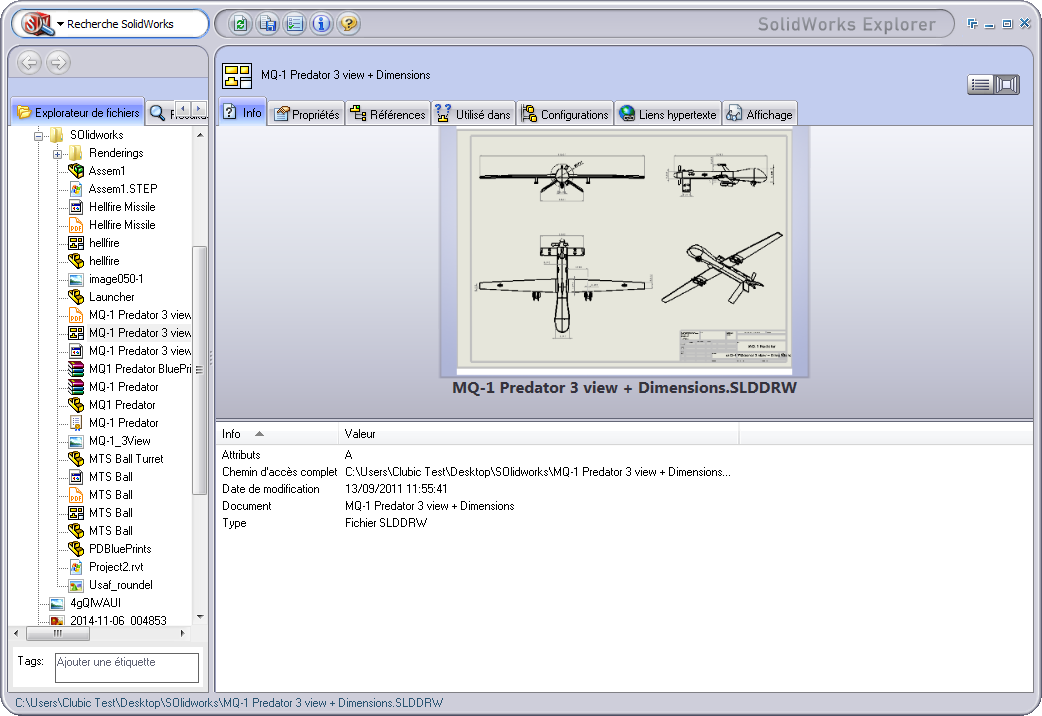The height and width of the screenshot is (716, 1042).
Task: Open the search type dropdown arrow
Action: coord(60,24)
